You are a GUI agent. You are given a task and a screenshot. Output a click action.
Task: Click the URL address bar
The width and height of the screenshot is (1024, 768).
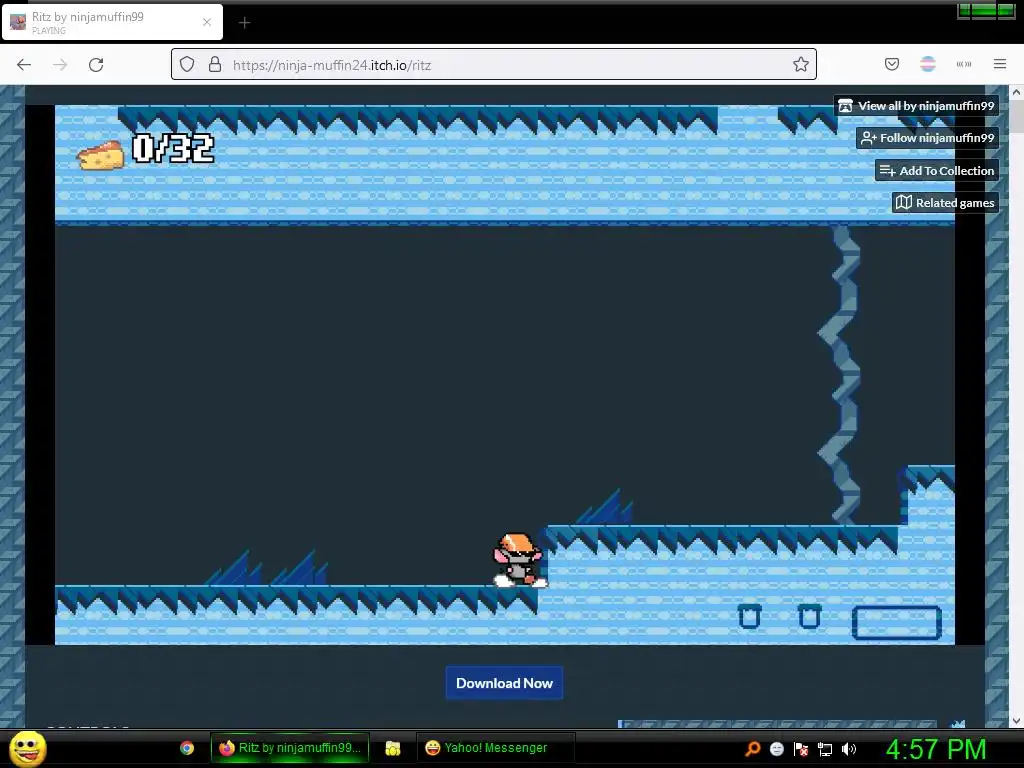(494, 64)
